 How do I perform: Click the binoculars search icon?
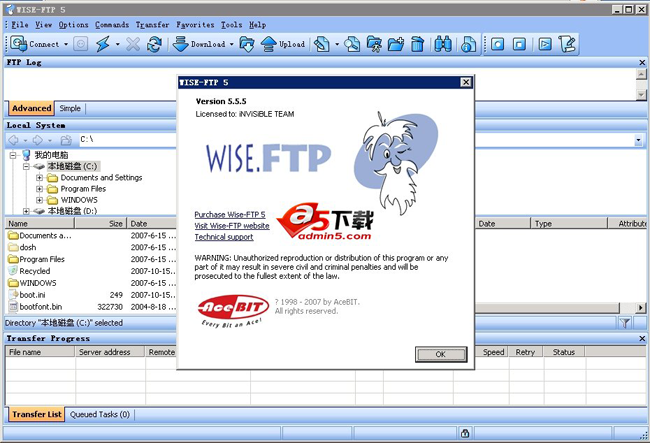click(x=443, y=44)
